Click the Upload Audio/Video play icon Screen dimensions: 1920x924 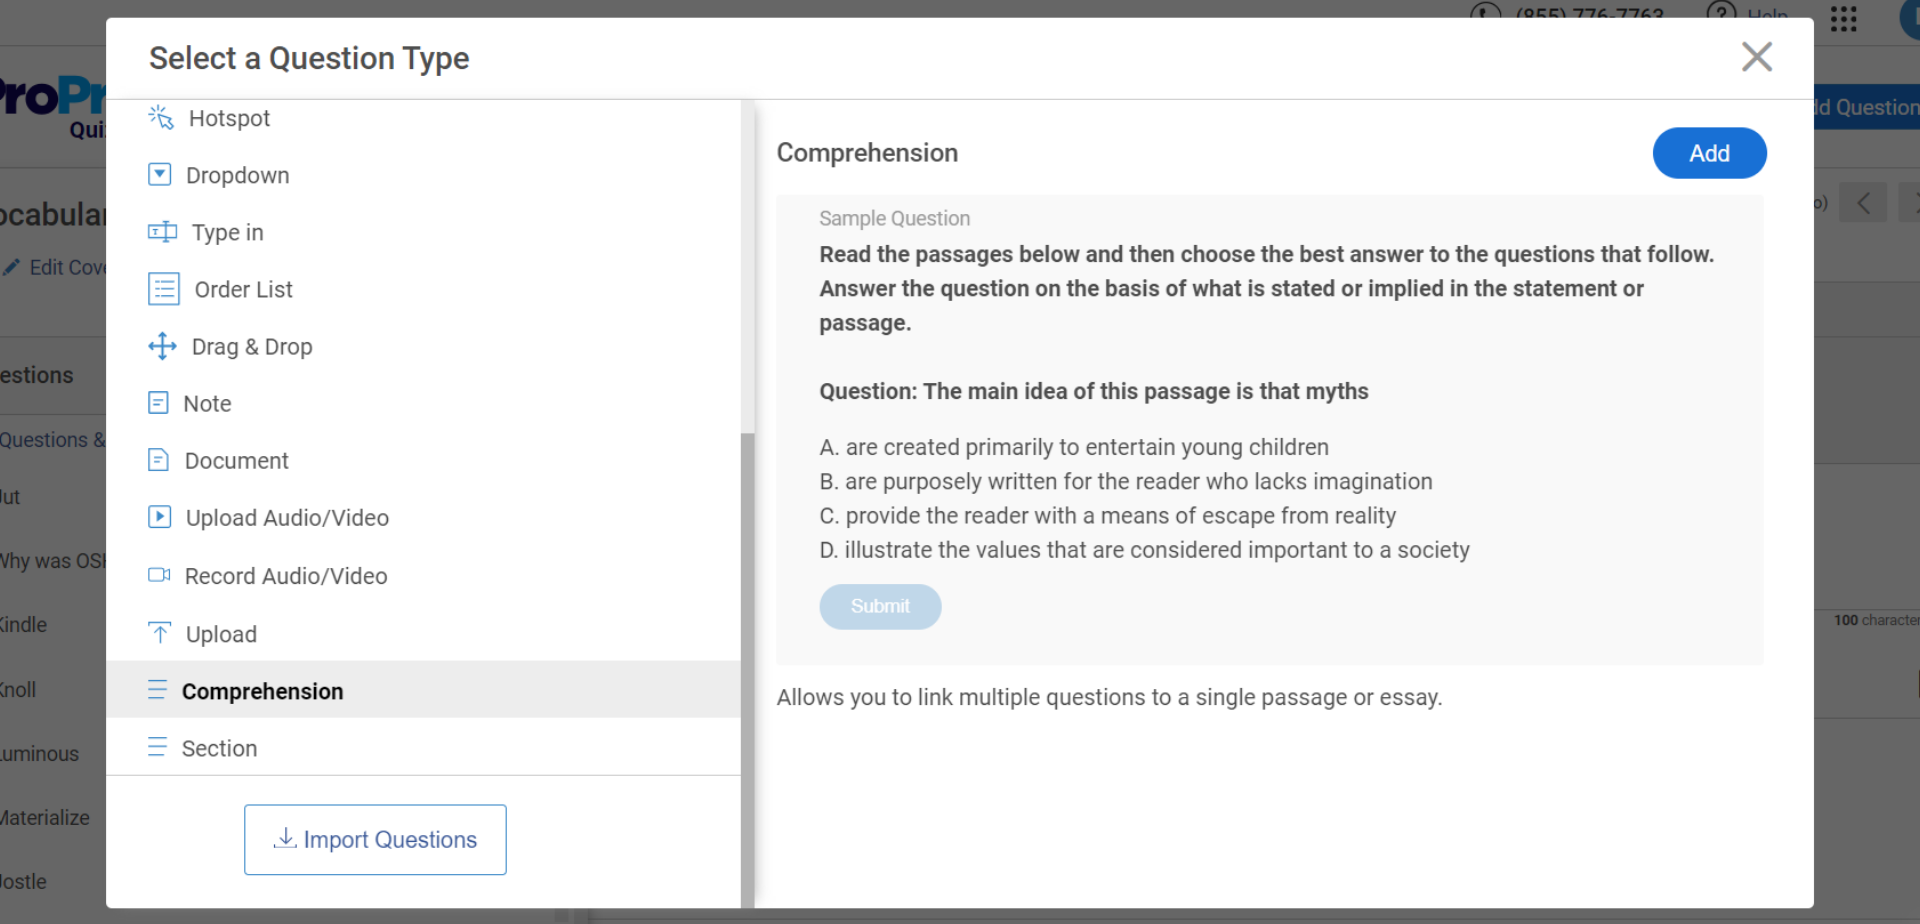[x=159, y=517]
